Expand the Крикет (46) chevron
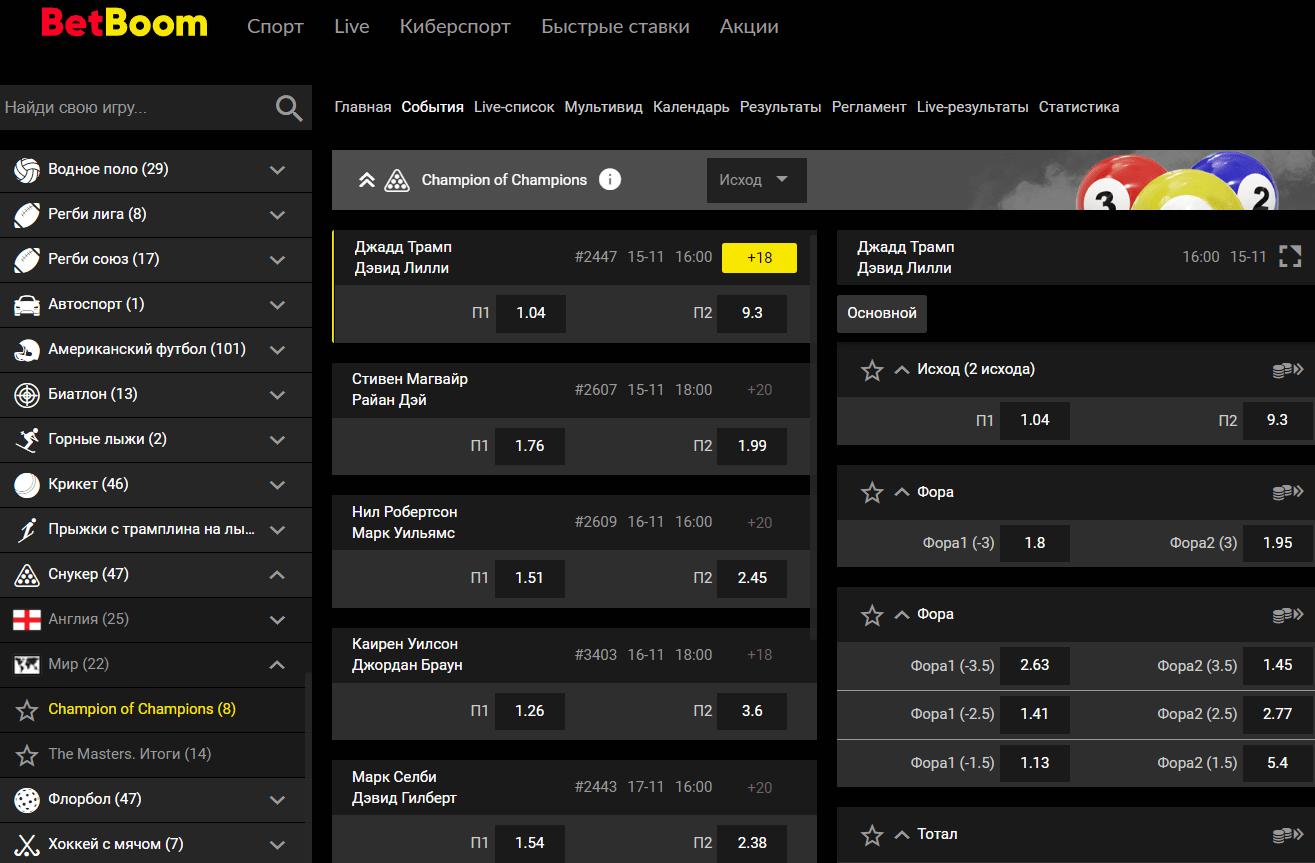Image resolution: width=1315 pixels, height=863 pixels. (278, 485)
